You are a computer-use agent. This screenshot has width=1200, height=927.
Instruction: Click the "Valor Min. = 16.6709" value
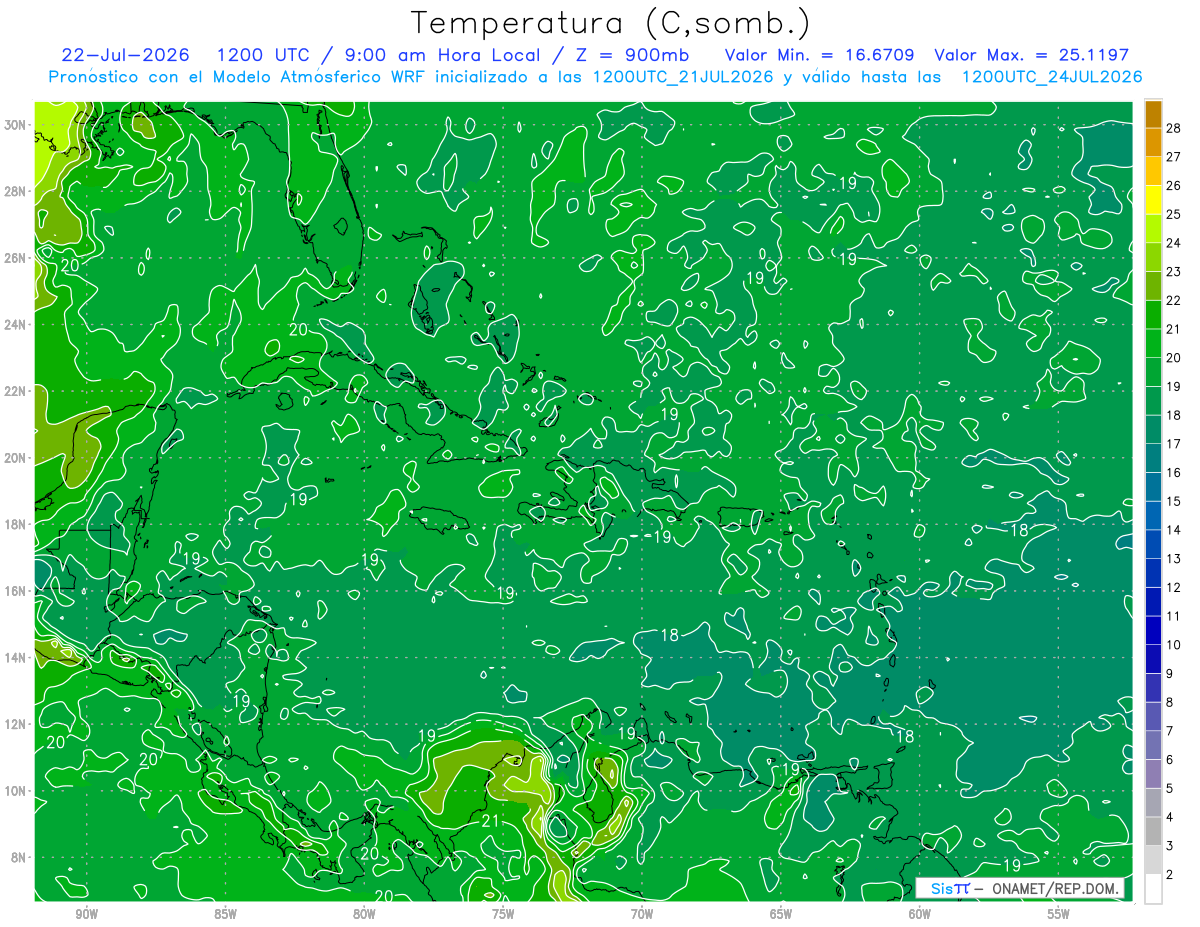pos(819,55)
